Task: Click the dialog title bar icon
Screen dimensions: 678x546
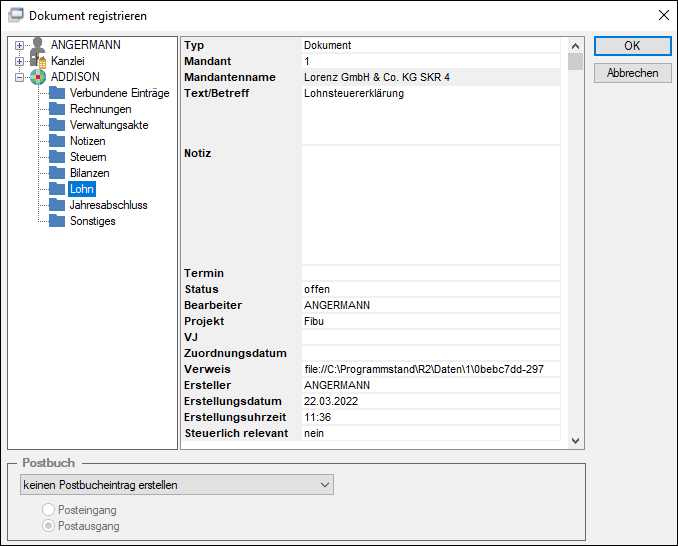Action: [x=16, y=15]
